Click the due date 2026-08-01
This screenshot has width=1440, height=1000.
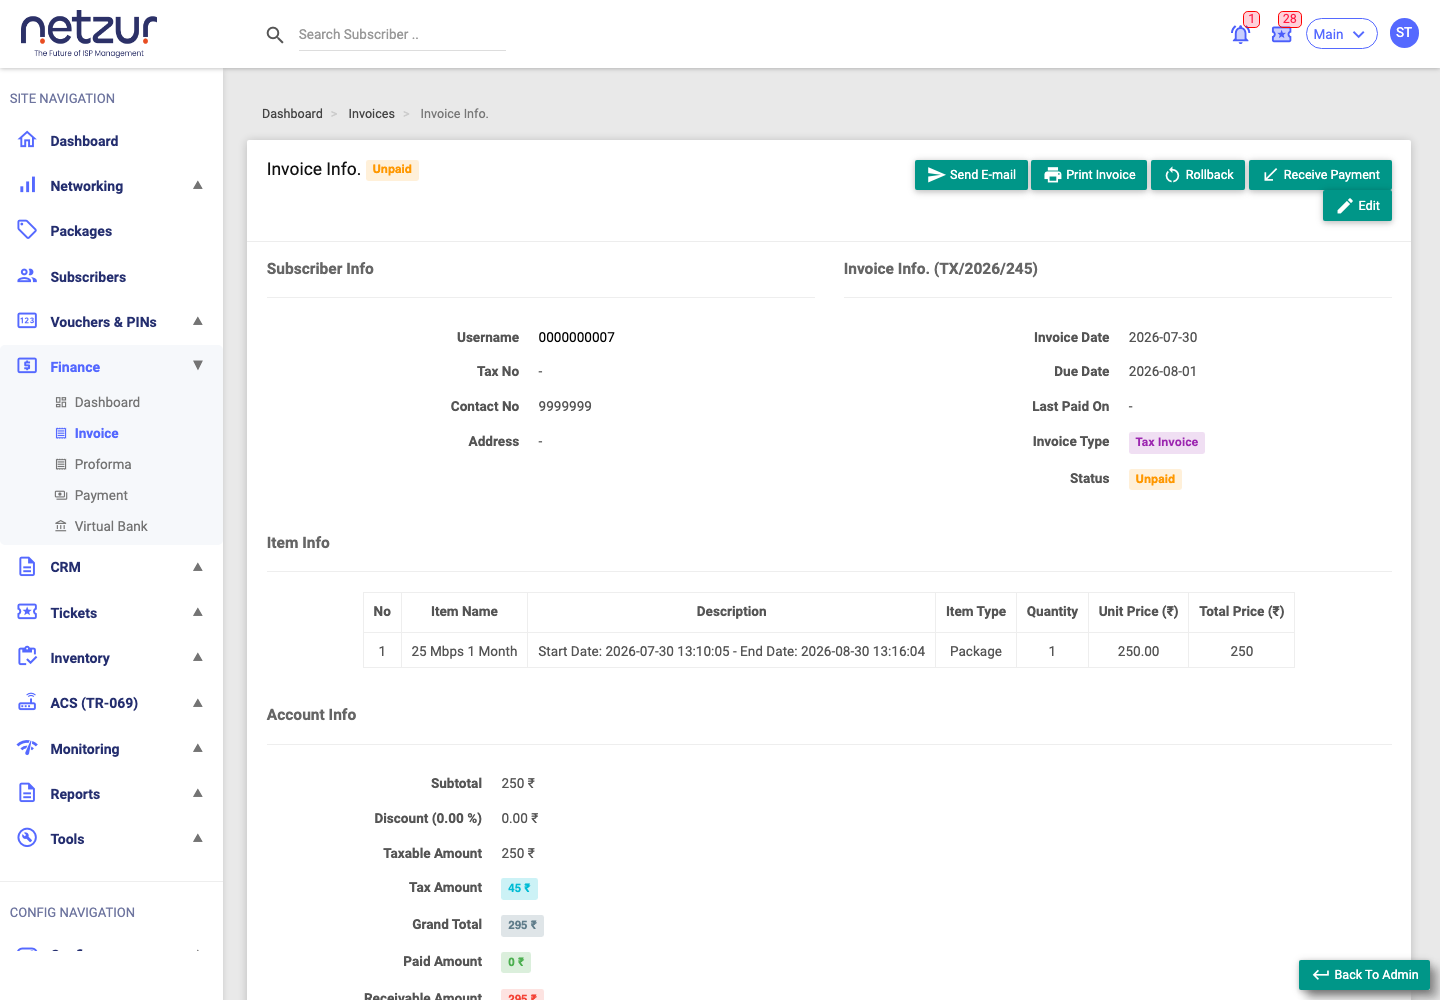pos(1162,372)
